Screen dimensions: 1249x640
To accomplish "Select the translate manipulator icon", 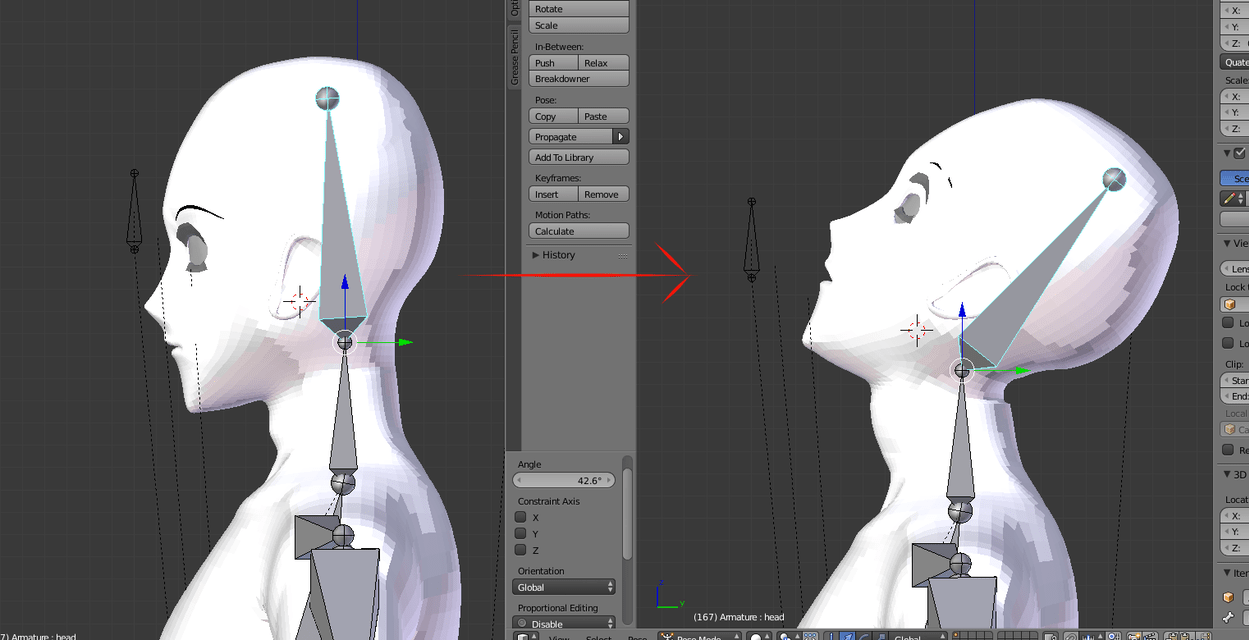I will (x=848, y=634).
